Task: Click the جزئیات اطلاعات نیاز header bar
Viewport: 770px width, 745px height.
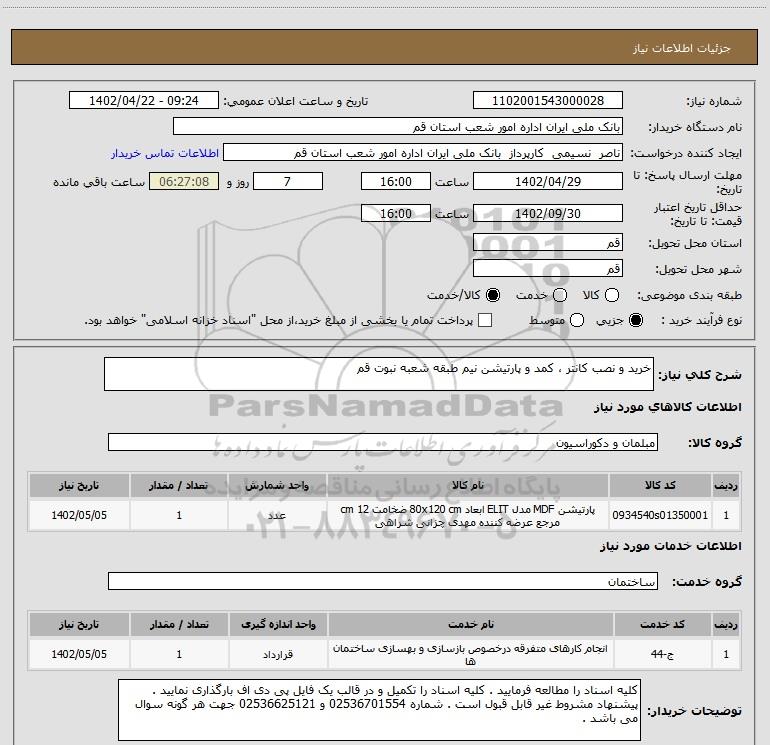Action: (x=385, y=47)
